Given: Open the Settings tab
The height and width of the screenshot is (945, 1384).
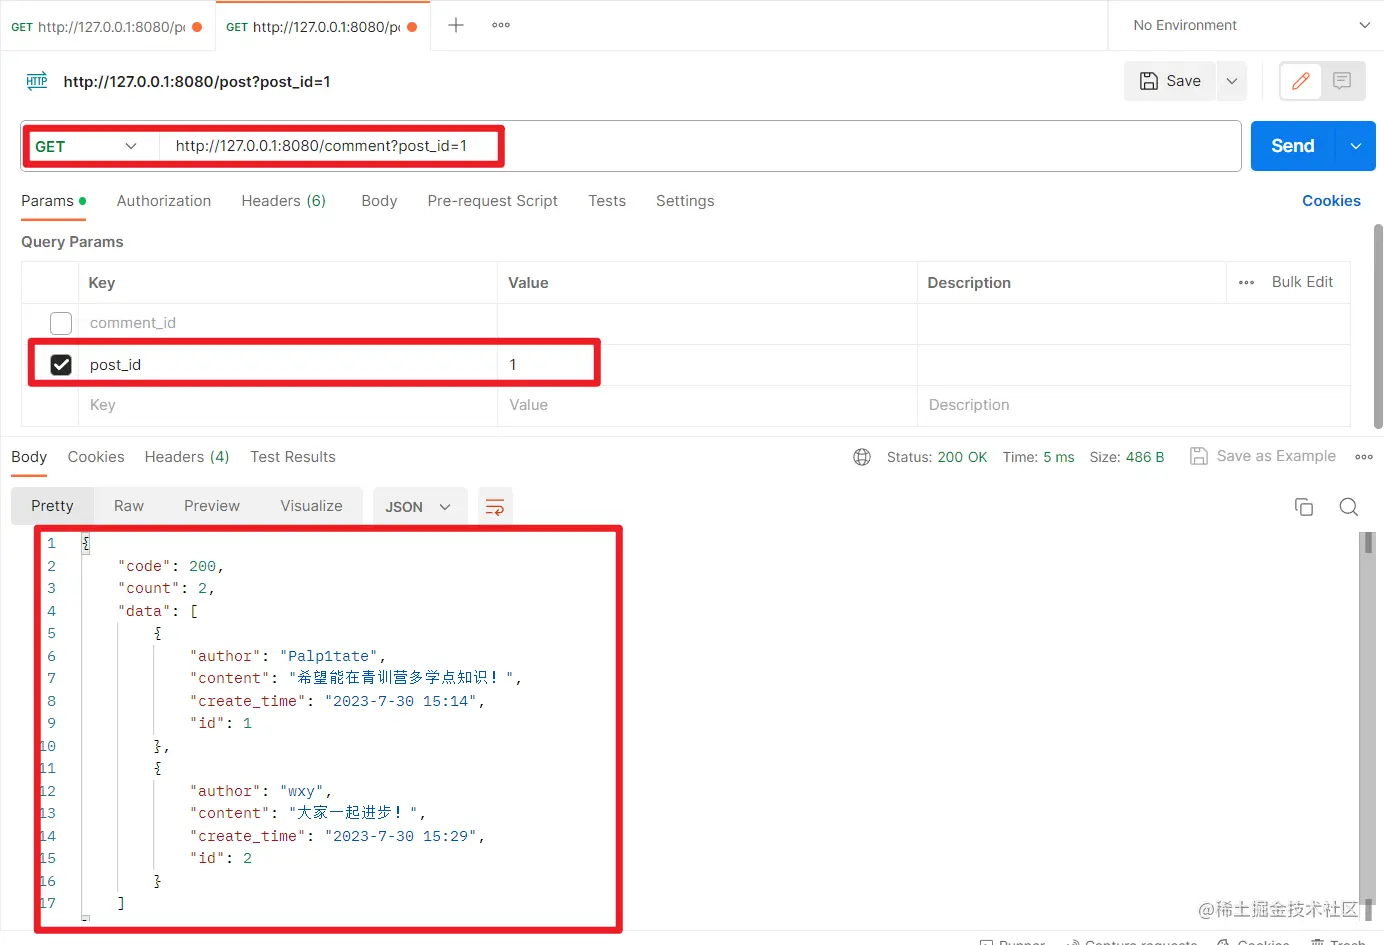Looking at the screenshot, I should [x=685, y=201].
